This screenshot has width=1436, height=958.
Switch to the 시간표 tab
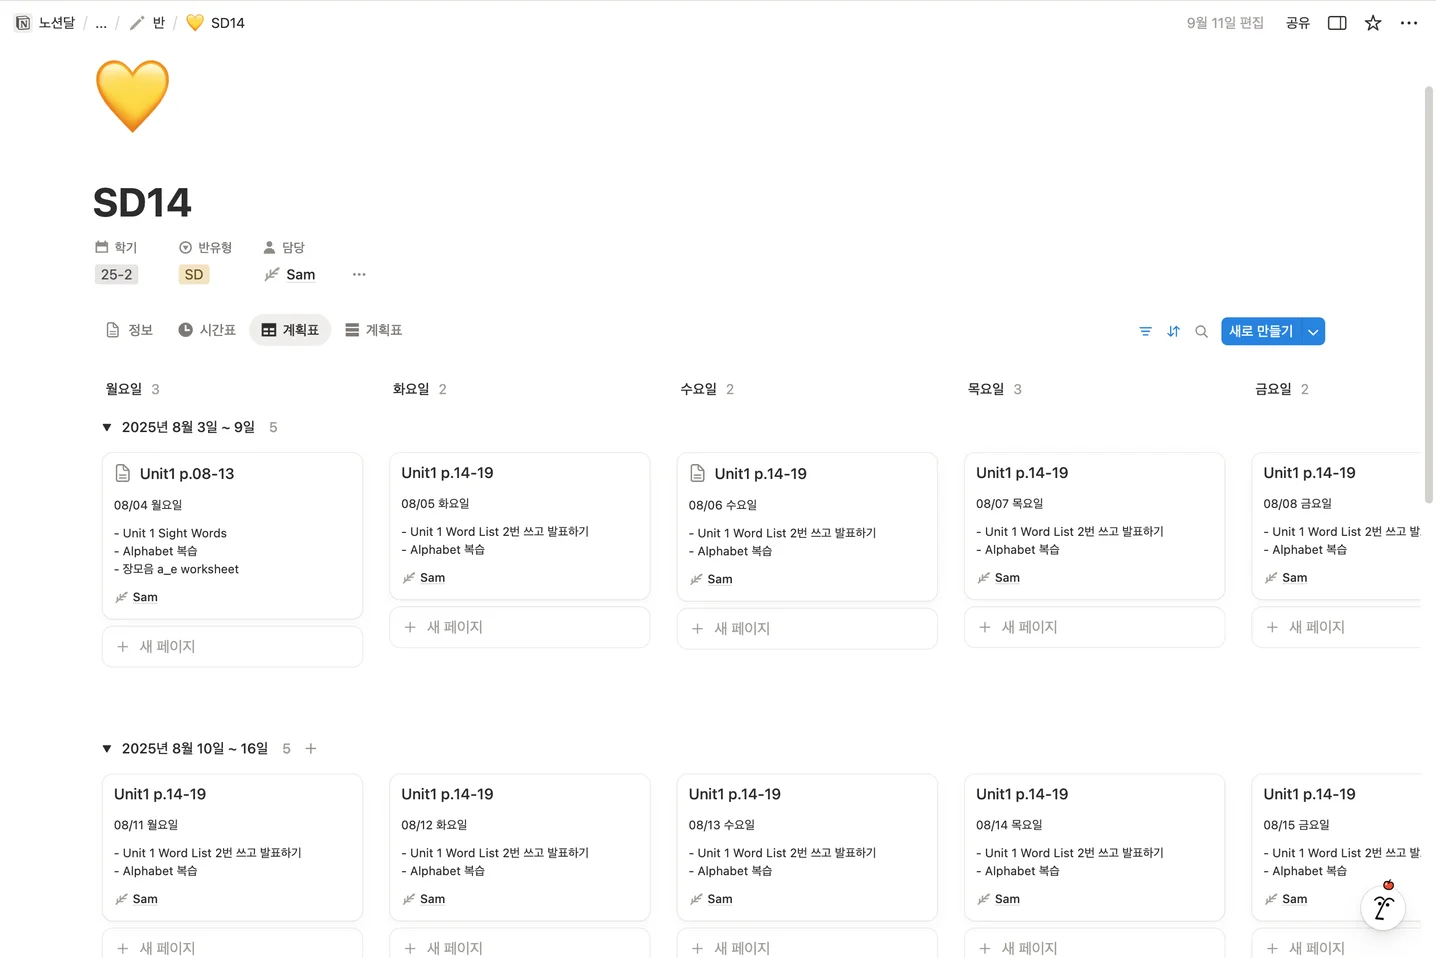pos(207,329)
